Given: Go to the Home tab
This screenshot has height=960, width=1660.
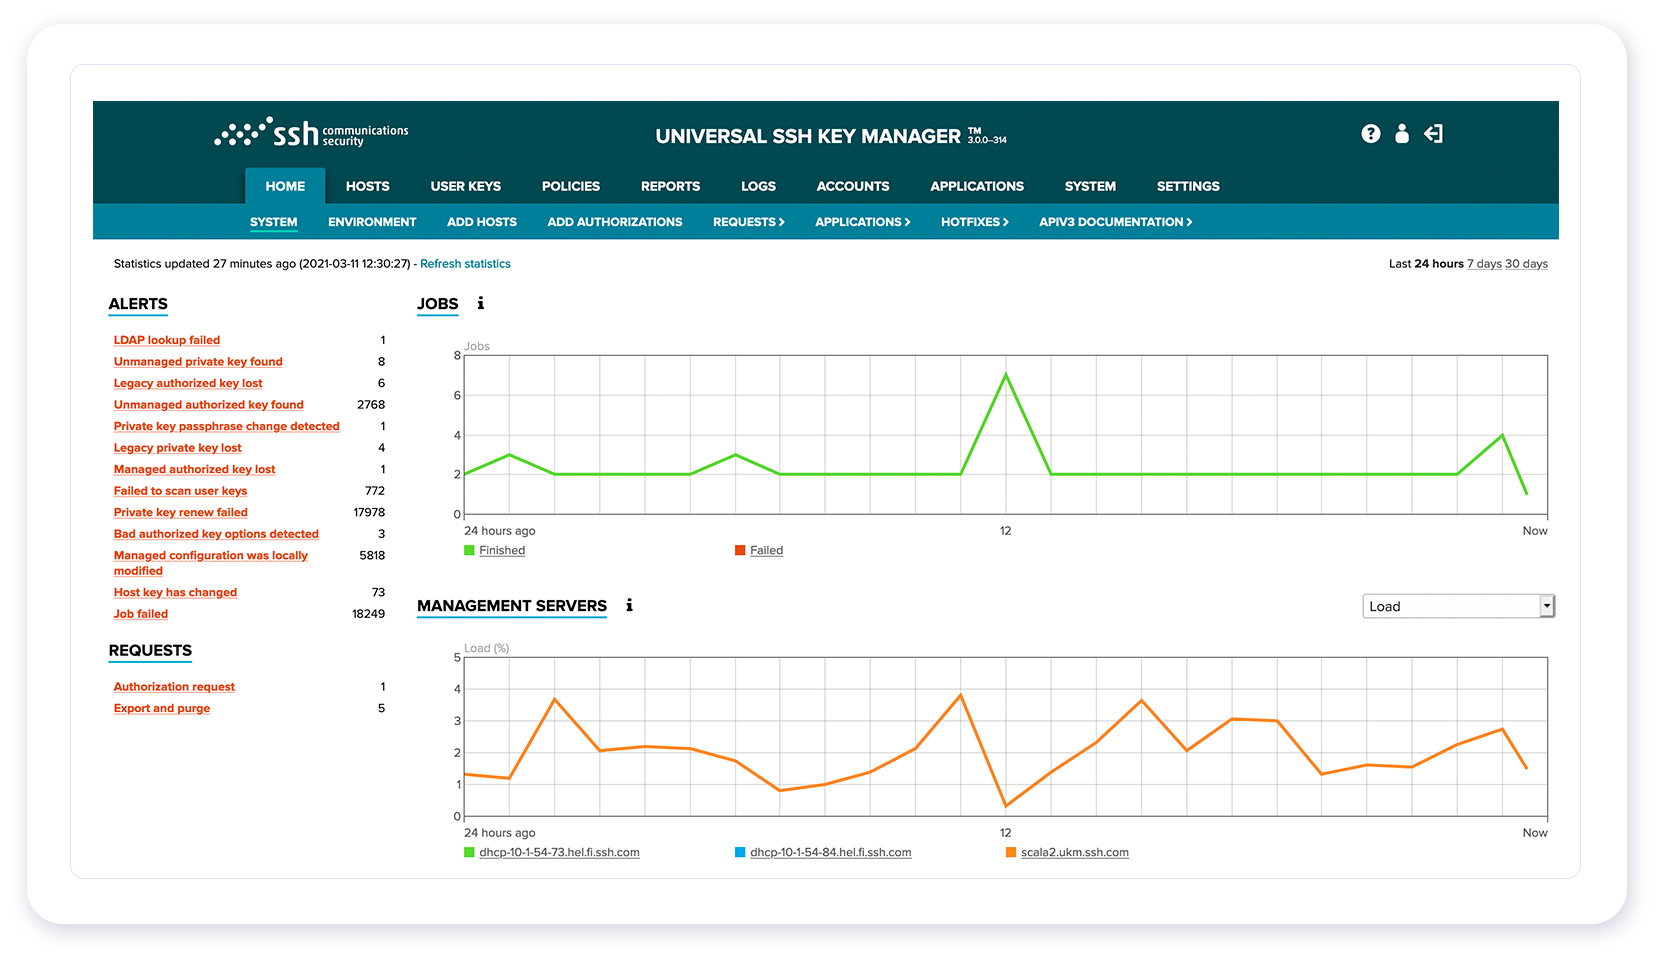Looking at the screenshot, I should (285, 186).
